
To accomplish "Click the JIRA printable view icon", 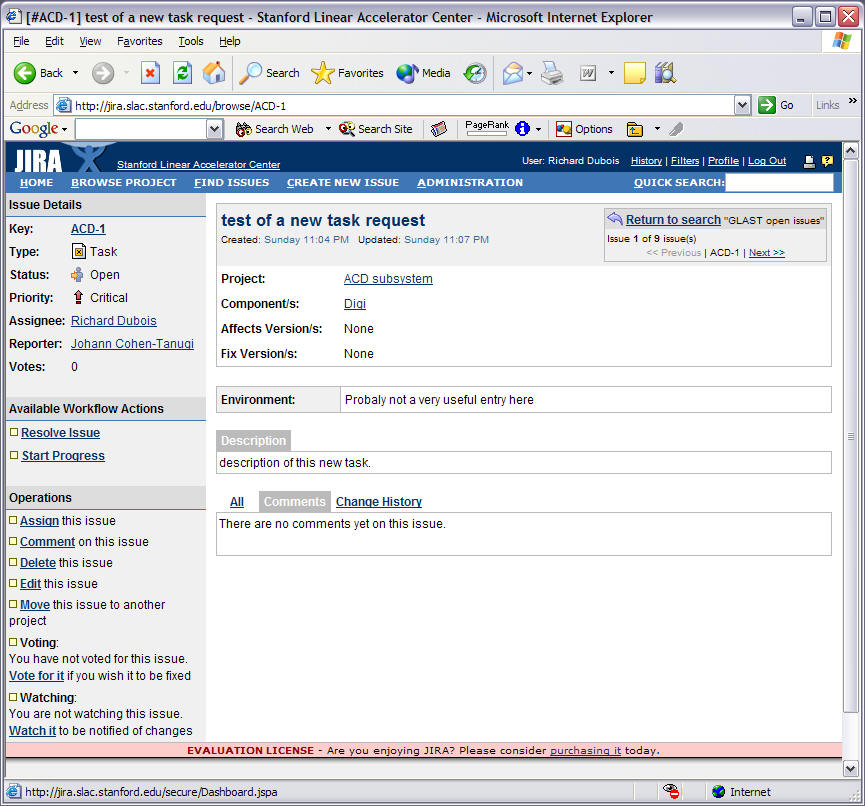I will (x=809, y=161).
